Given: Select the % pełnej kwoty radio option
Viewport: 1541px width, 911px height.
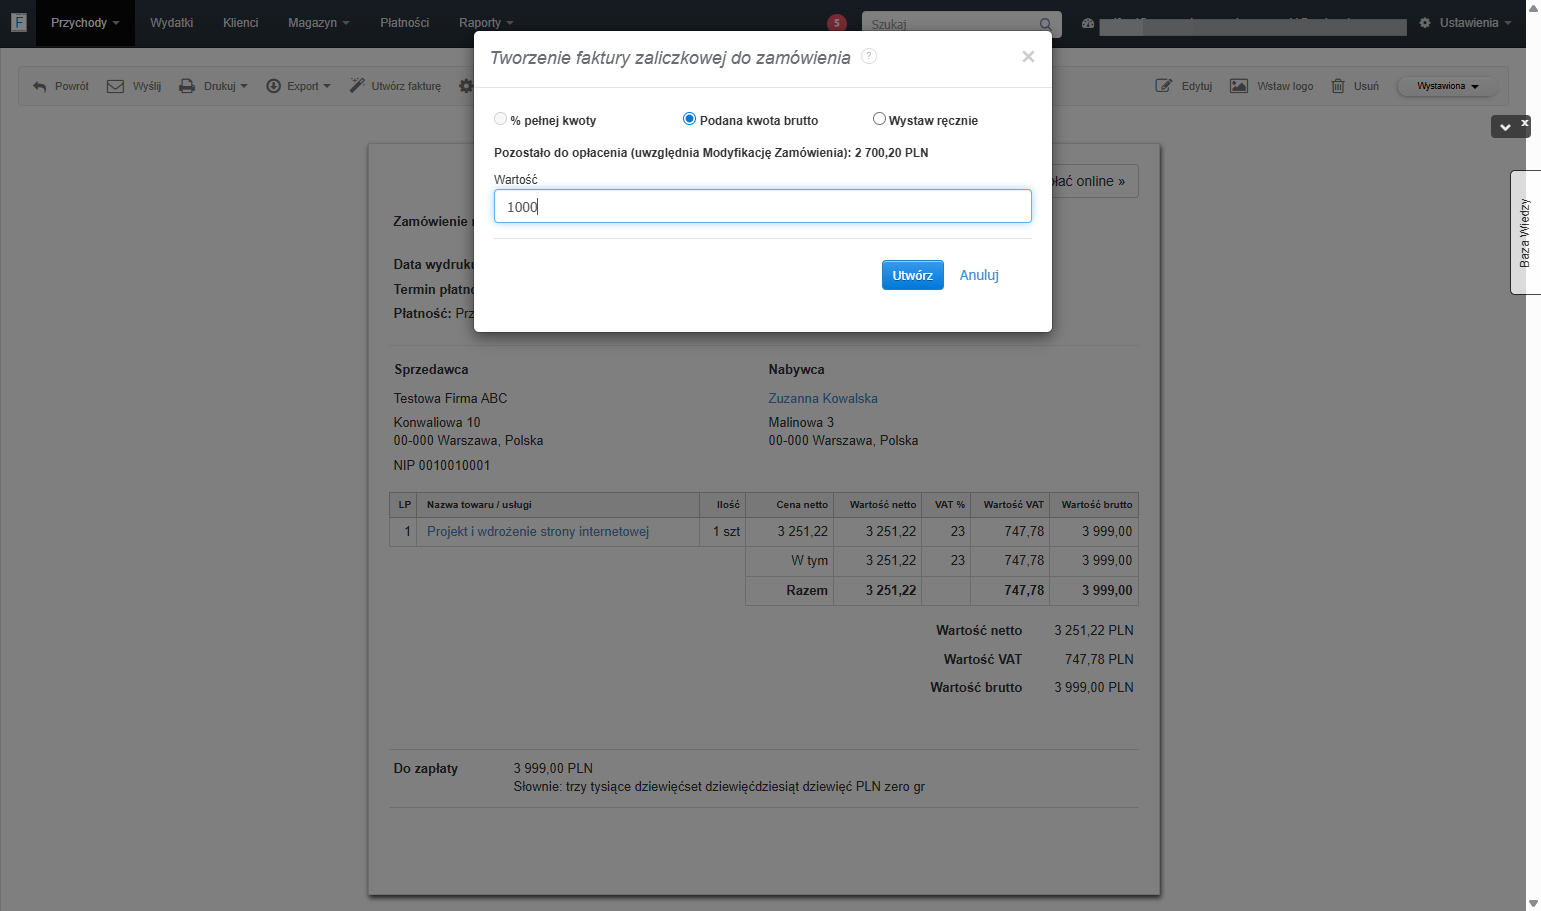Looking at the screenshot, I should pyautogui.click(x=500, y=119).
